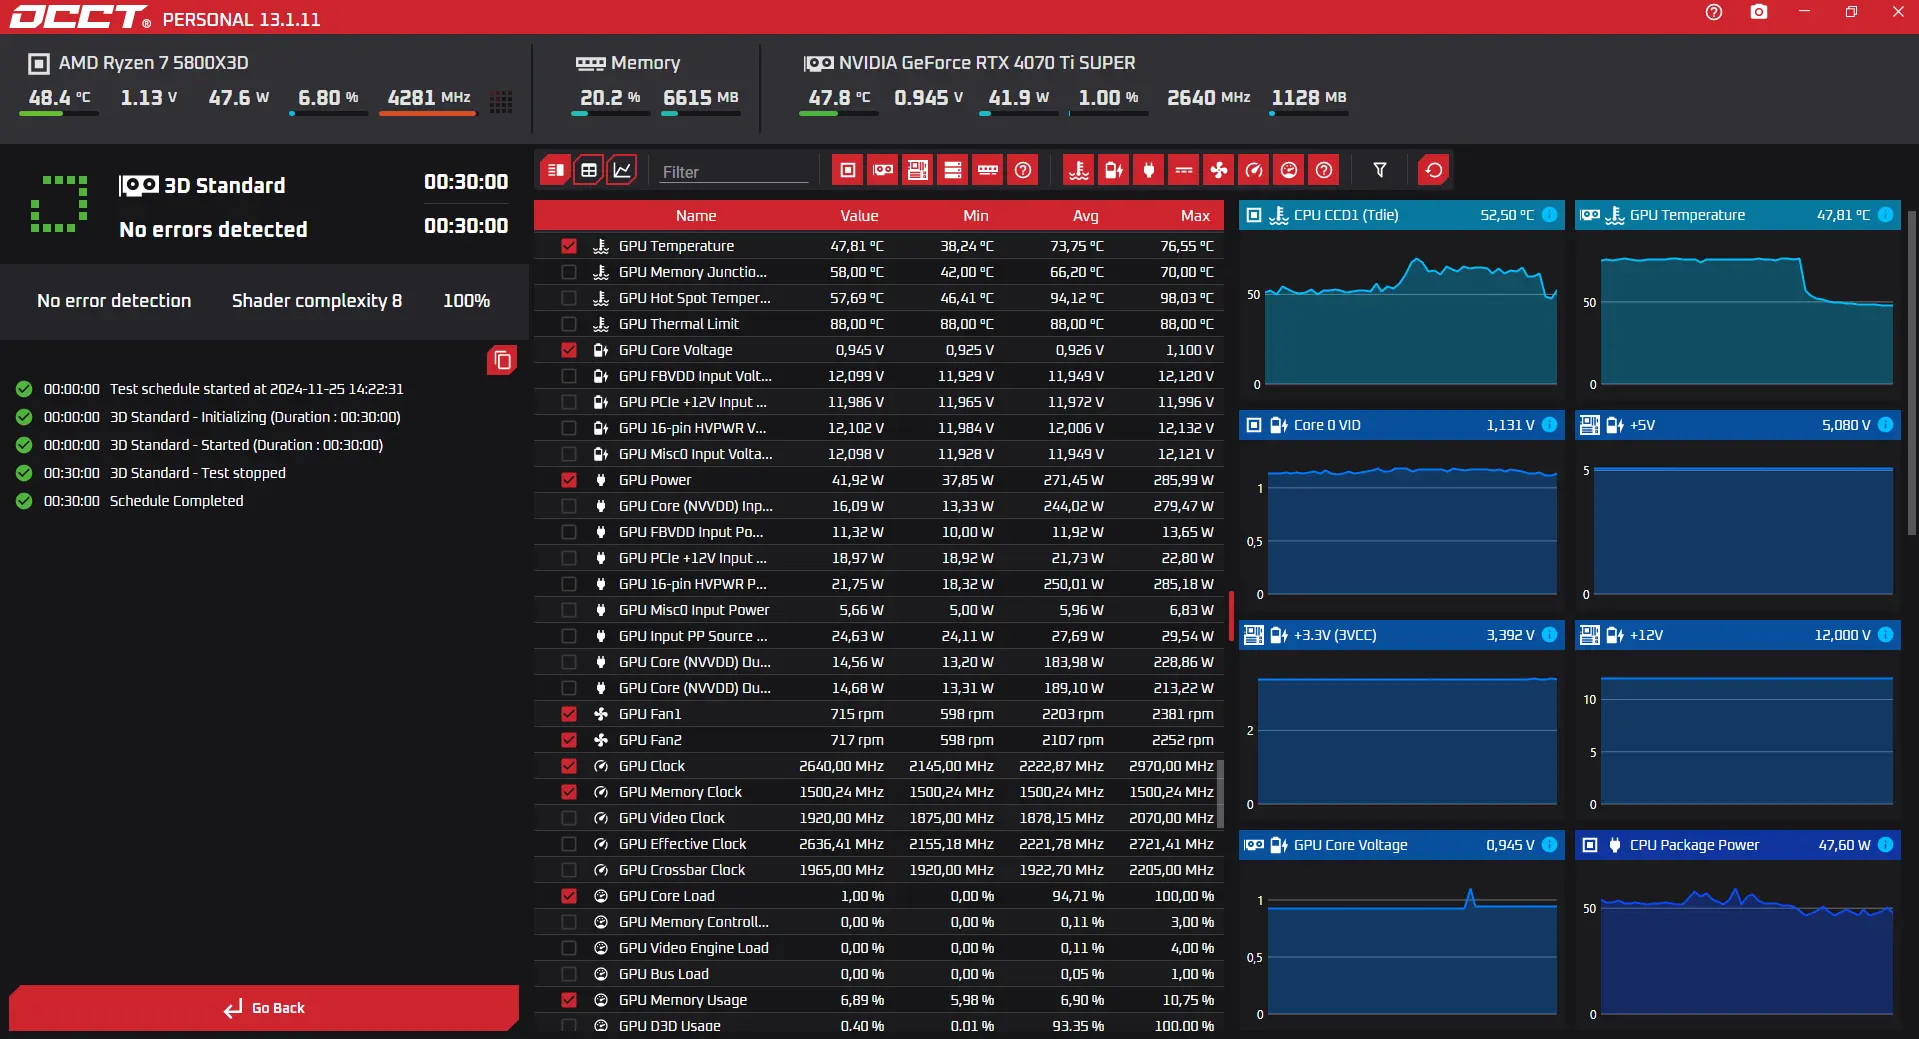This screenshot has height=1039, width=1919.
Task: Open info for CPU Package Power graph
Action: [x=1885, y=845]
